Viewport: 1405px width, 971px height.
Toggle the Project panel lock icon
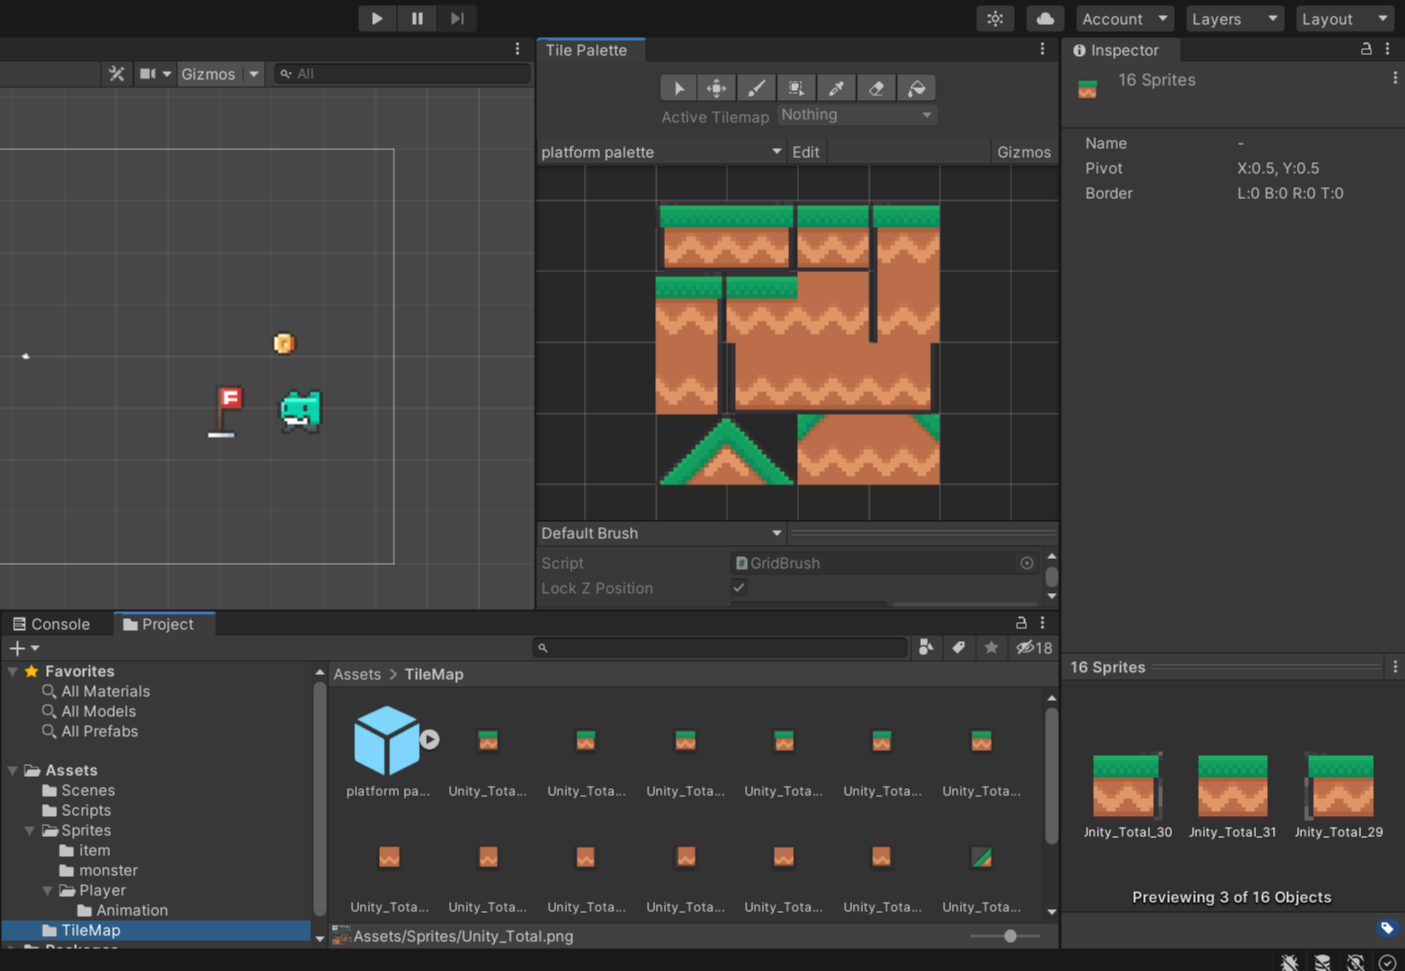[x=1021, y=623]
